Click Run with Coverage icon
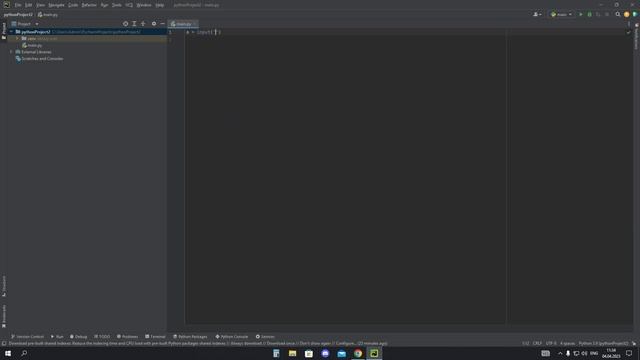 pos(598,14)
